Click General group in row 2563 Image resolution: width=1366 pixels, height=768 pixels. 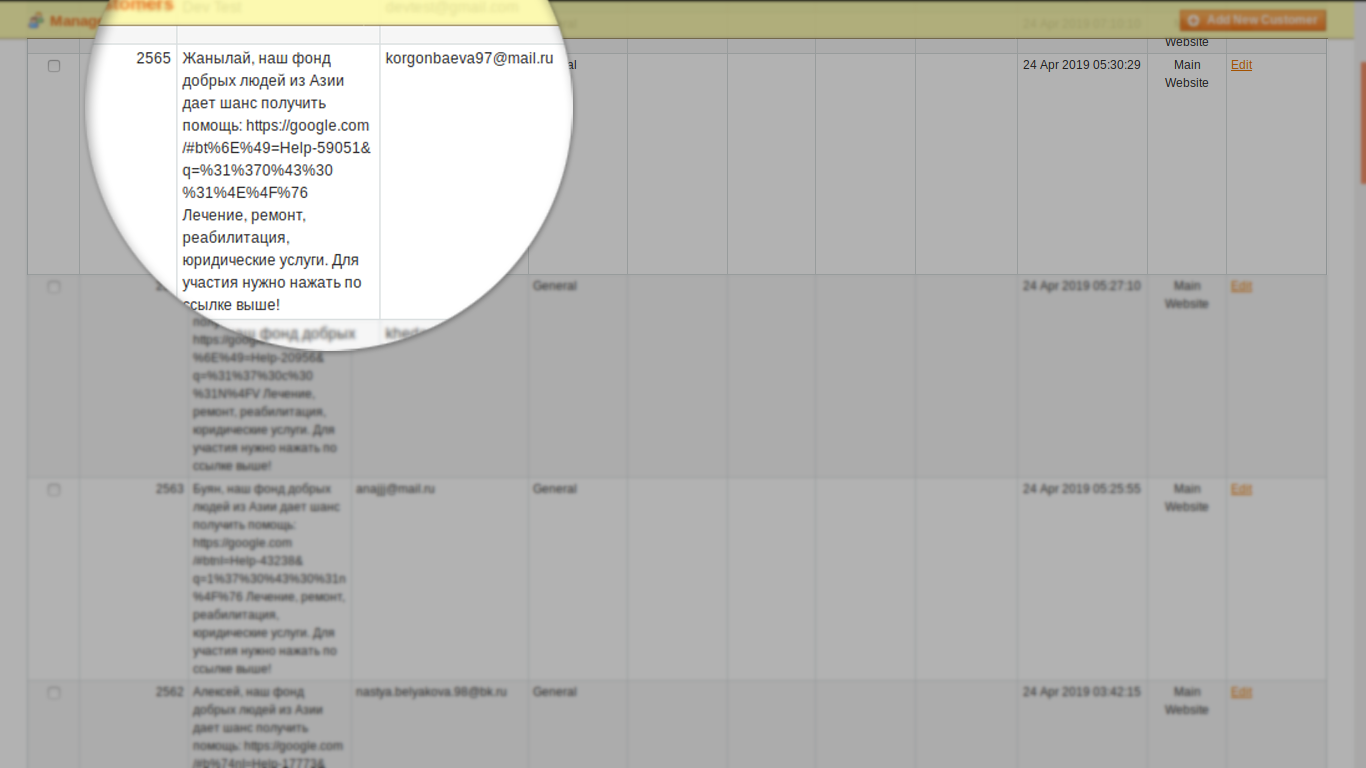pos(554,489)
